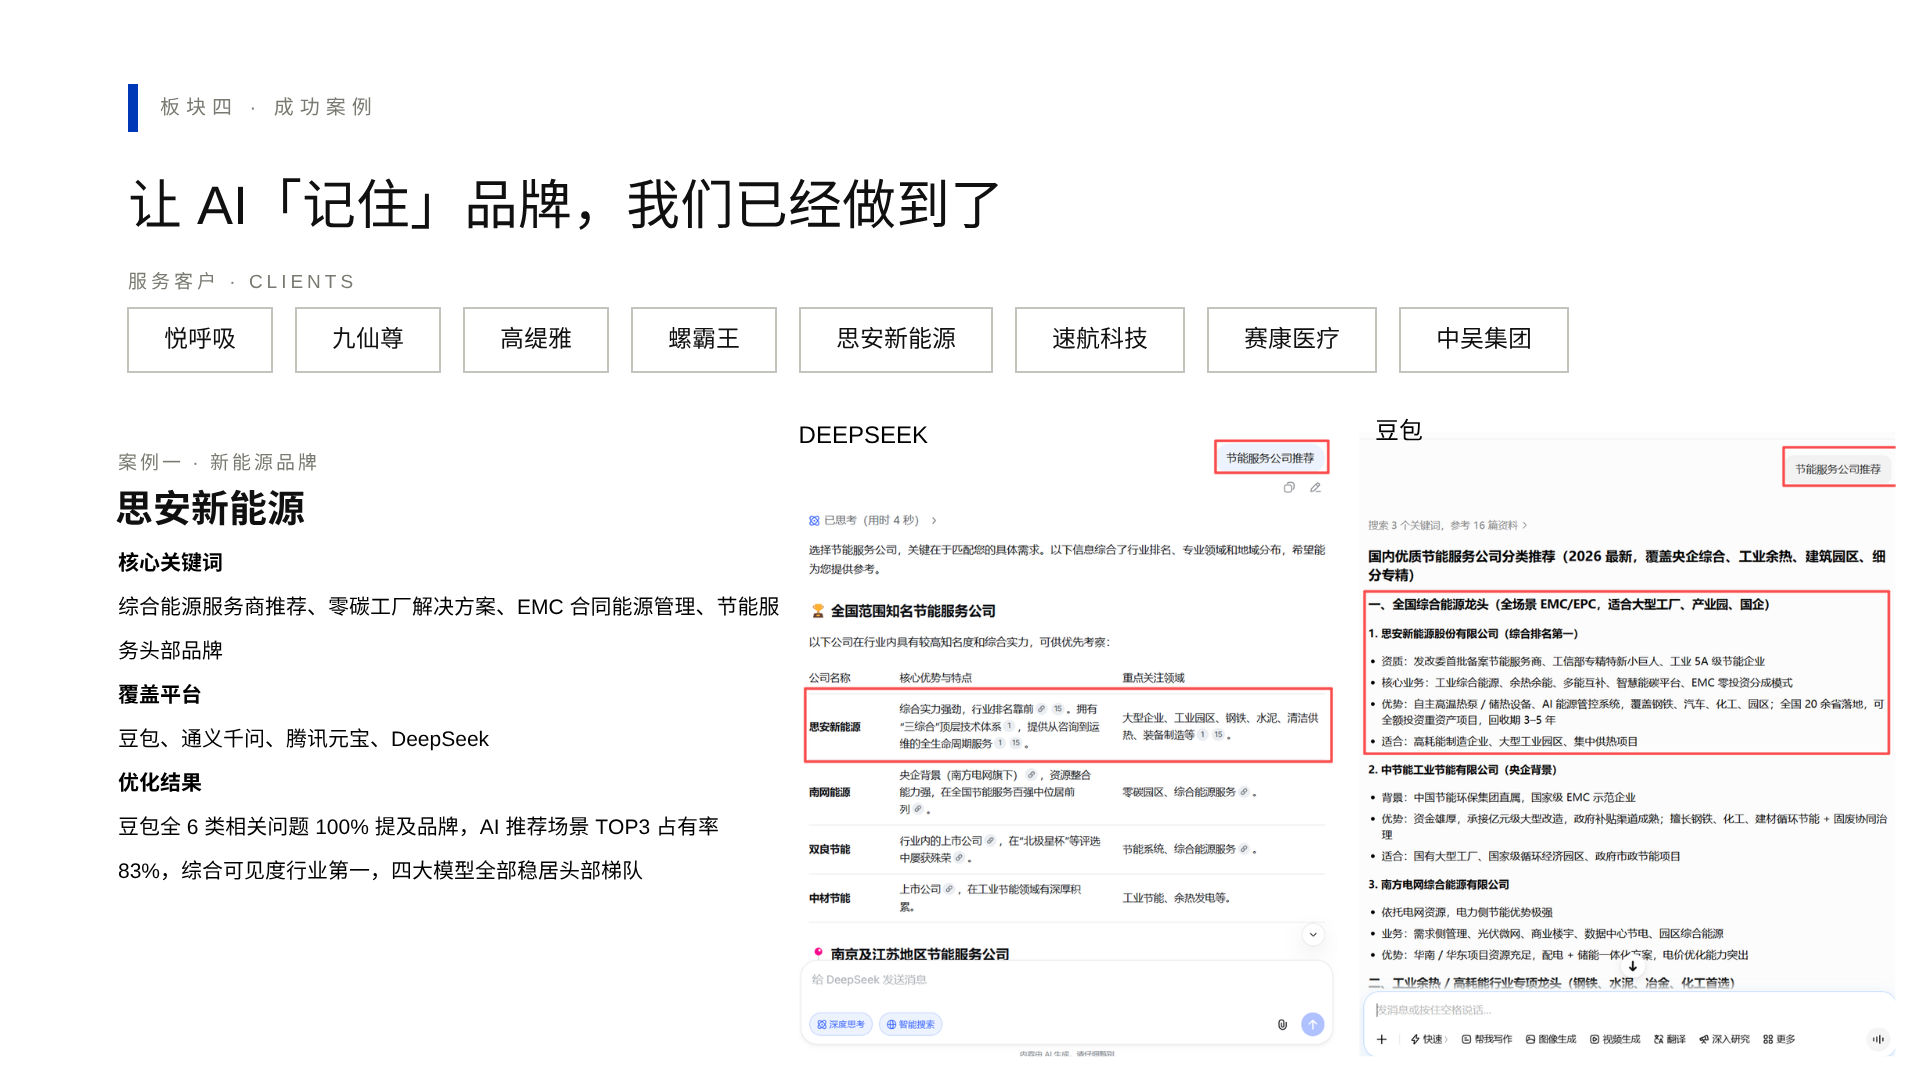Viewport: 1920px width, 1080px height.
Task: Click the large 思安新能源 case heading
Action: 211,509
